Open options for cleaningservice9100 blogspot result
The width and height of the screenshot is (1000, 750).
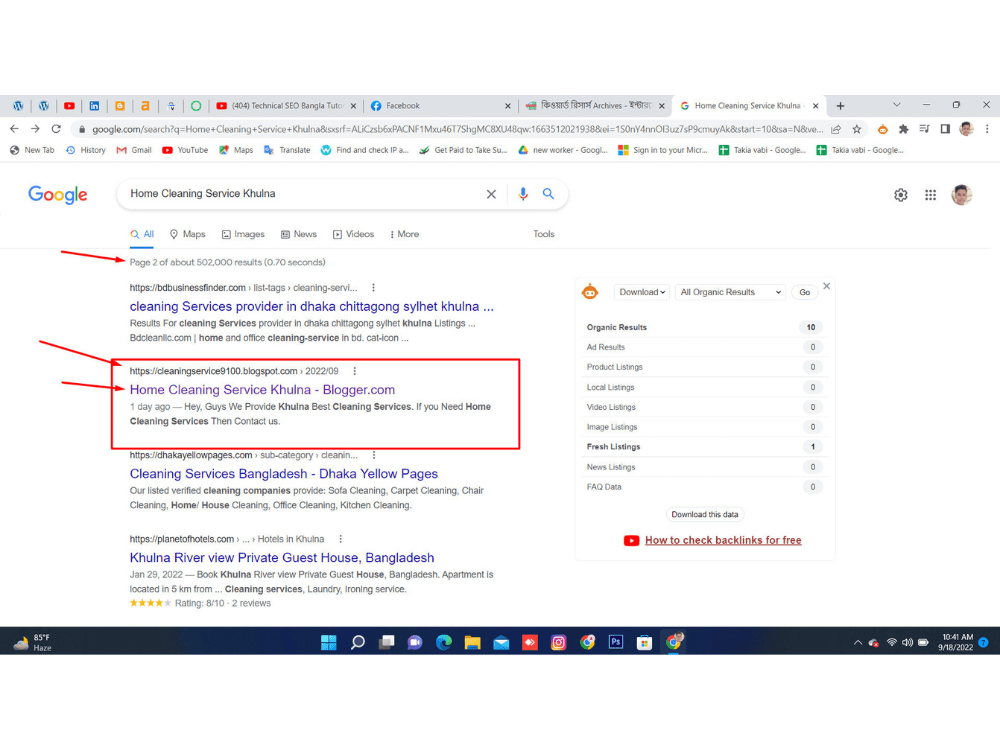[355, 371]
